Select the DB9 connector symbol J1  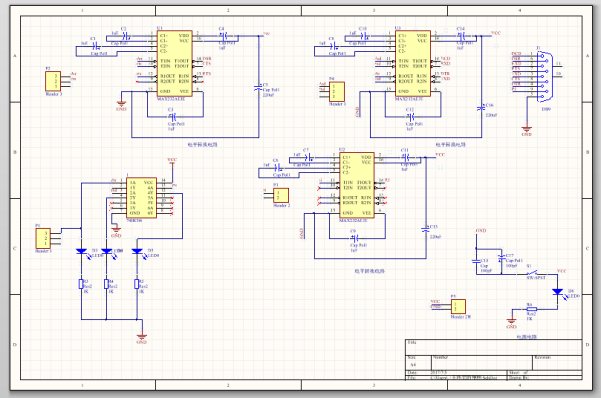545,77
